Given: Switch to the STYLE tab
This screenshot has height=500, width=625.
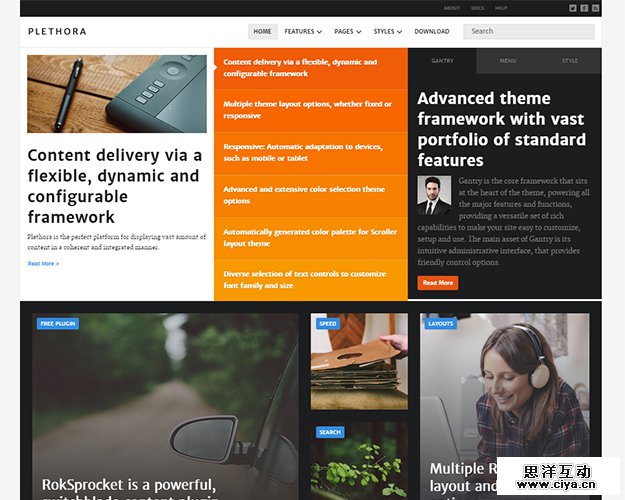Looking at the screenshot, I should (x=570, y=61).
